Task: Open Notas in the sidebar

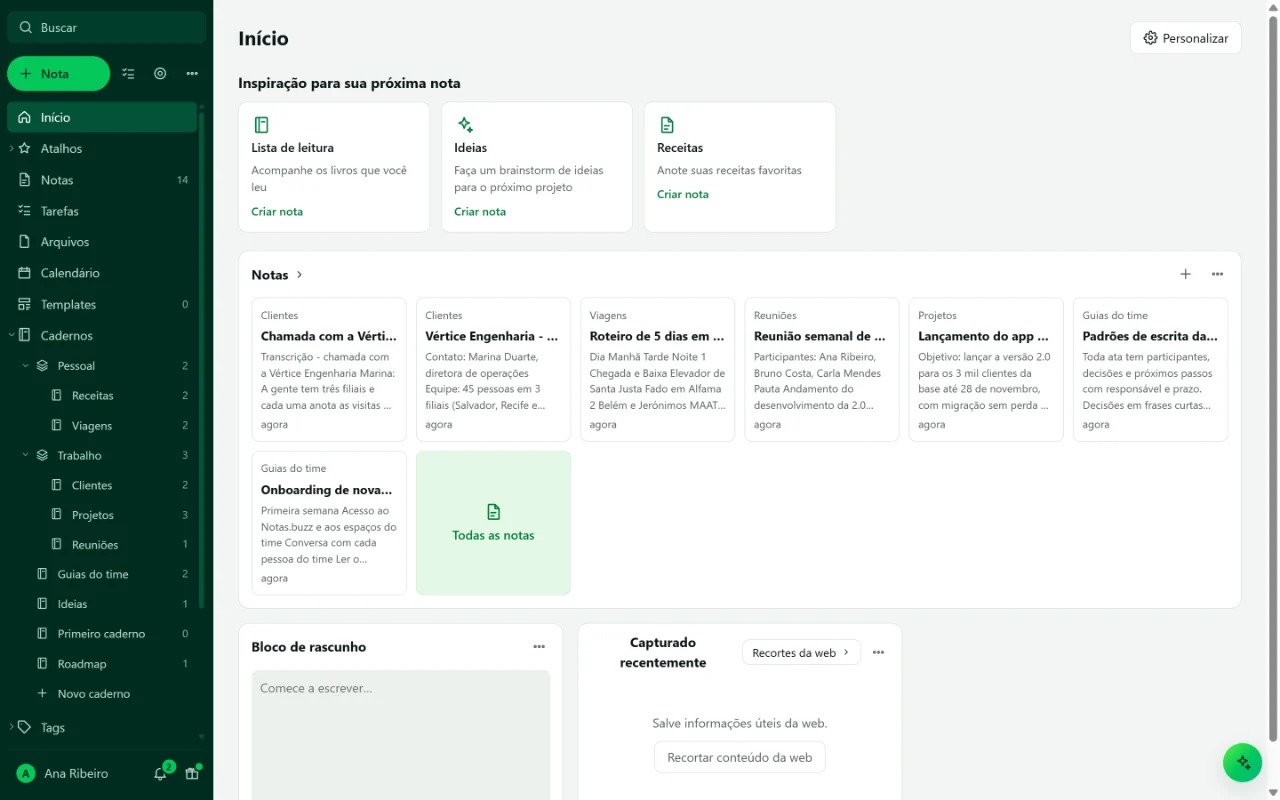Action: click(102, 180)
